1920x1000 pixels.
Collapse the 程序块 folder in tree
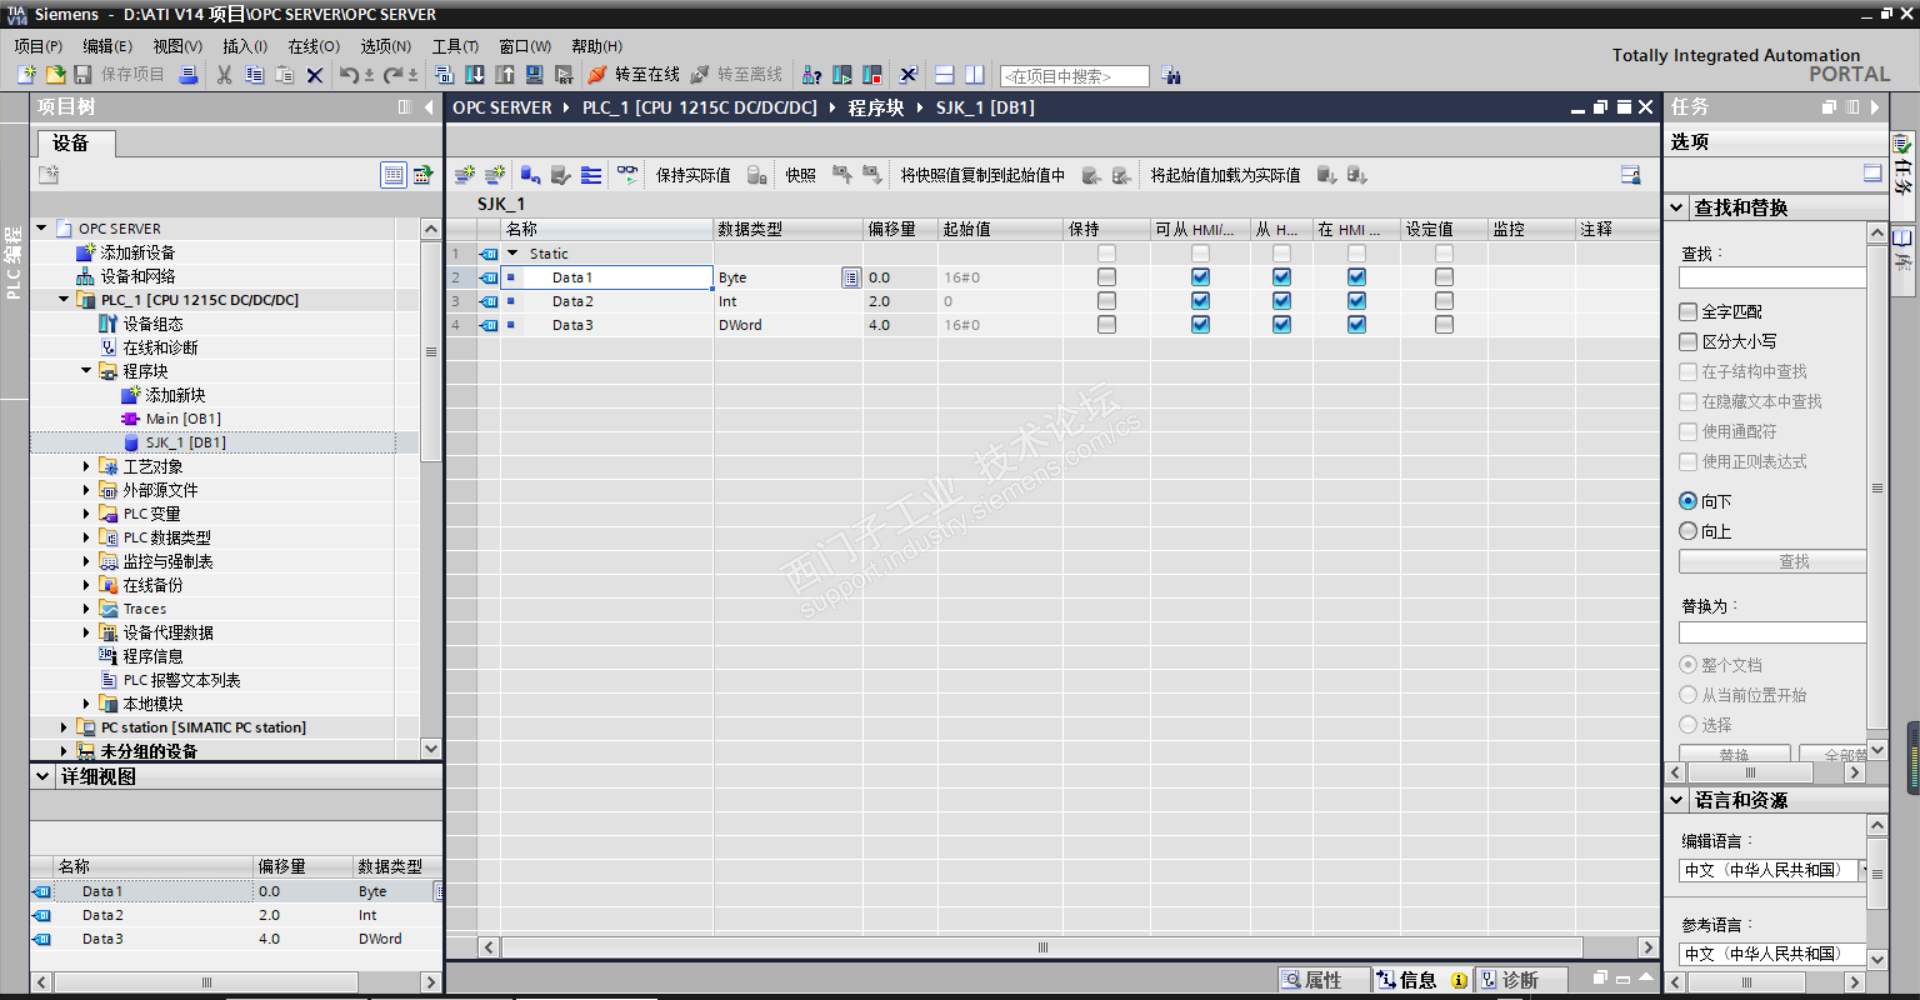86,371
